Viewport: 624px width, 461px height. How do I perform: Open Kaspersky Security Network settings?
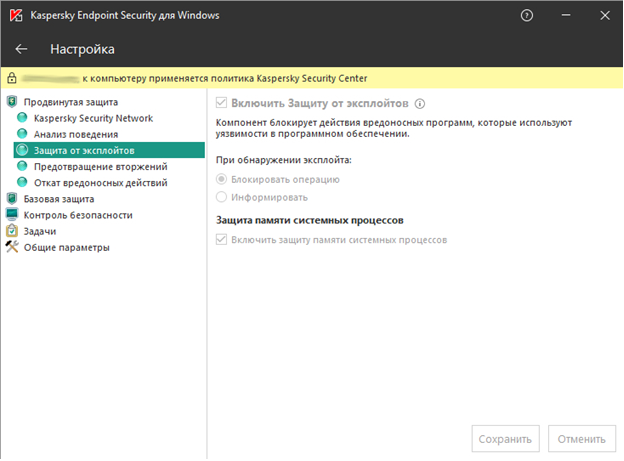[x=93, y=118]
